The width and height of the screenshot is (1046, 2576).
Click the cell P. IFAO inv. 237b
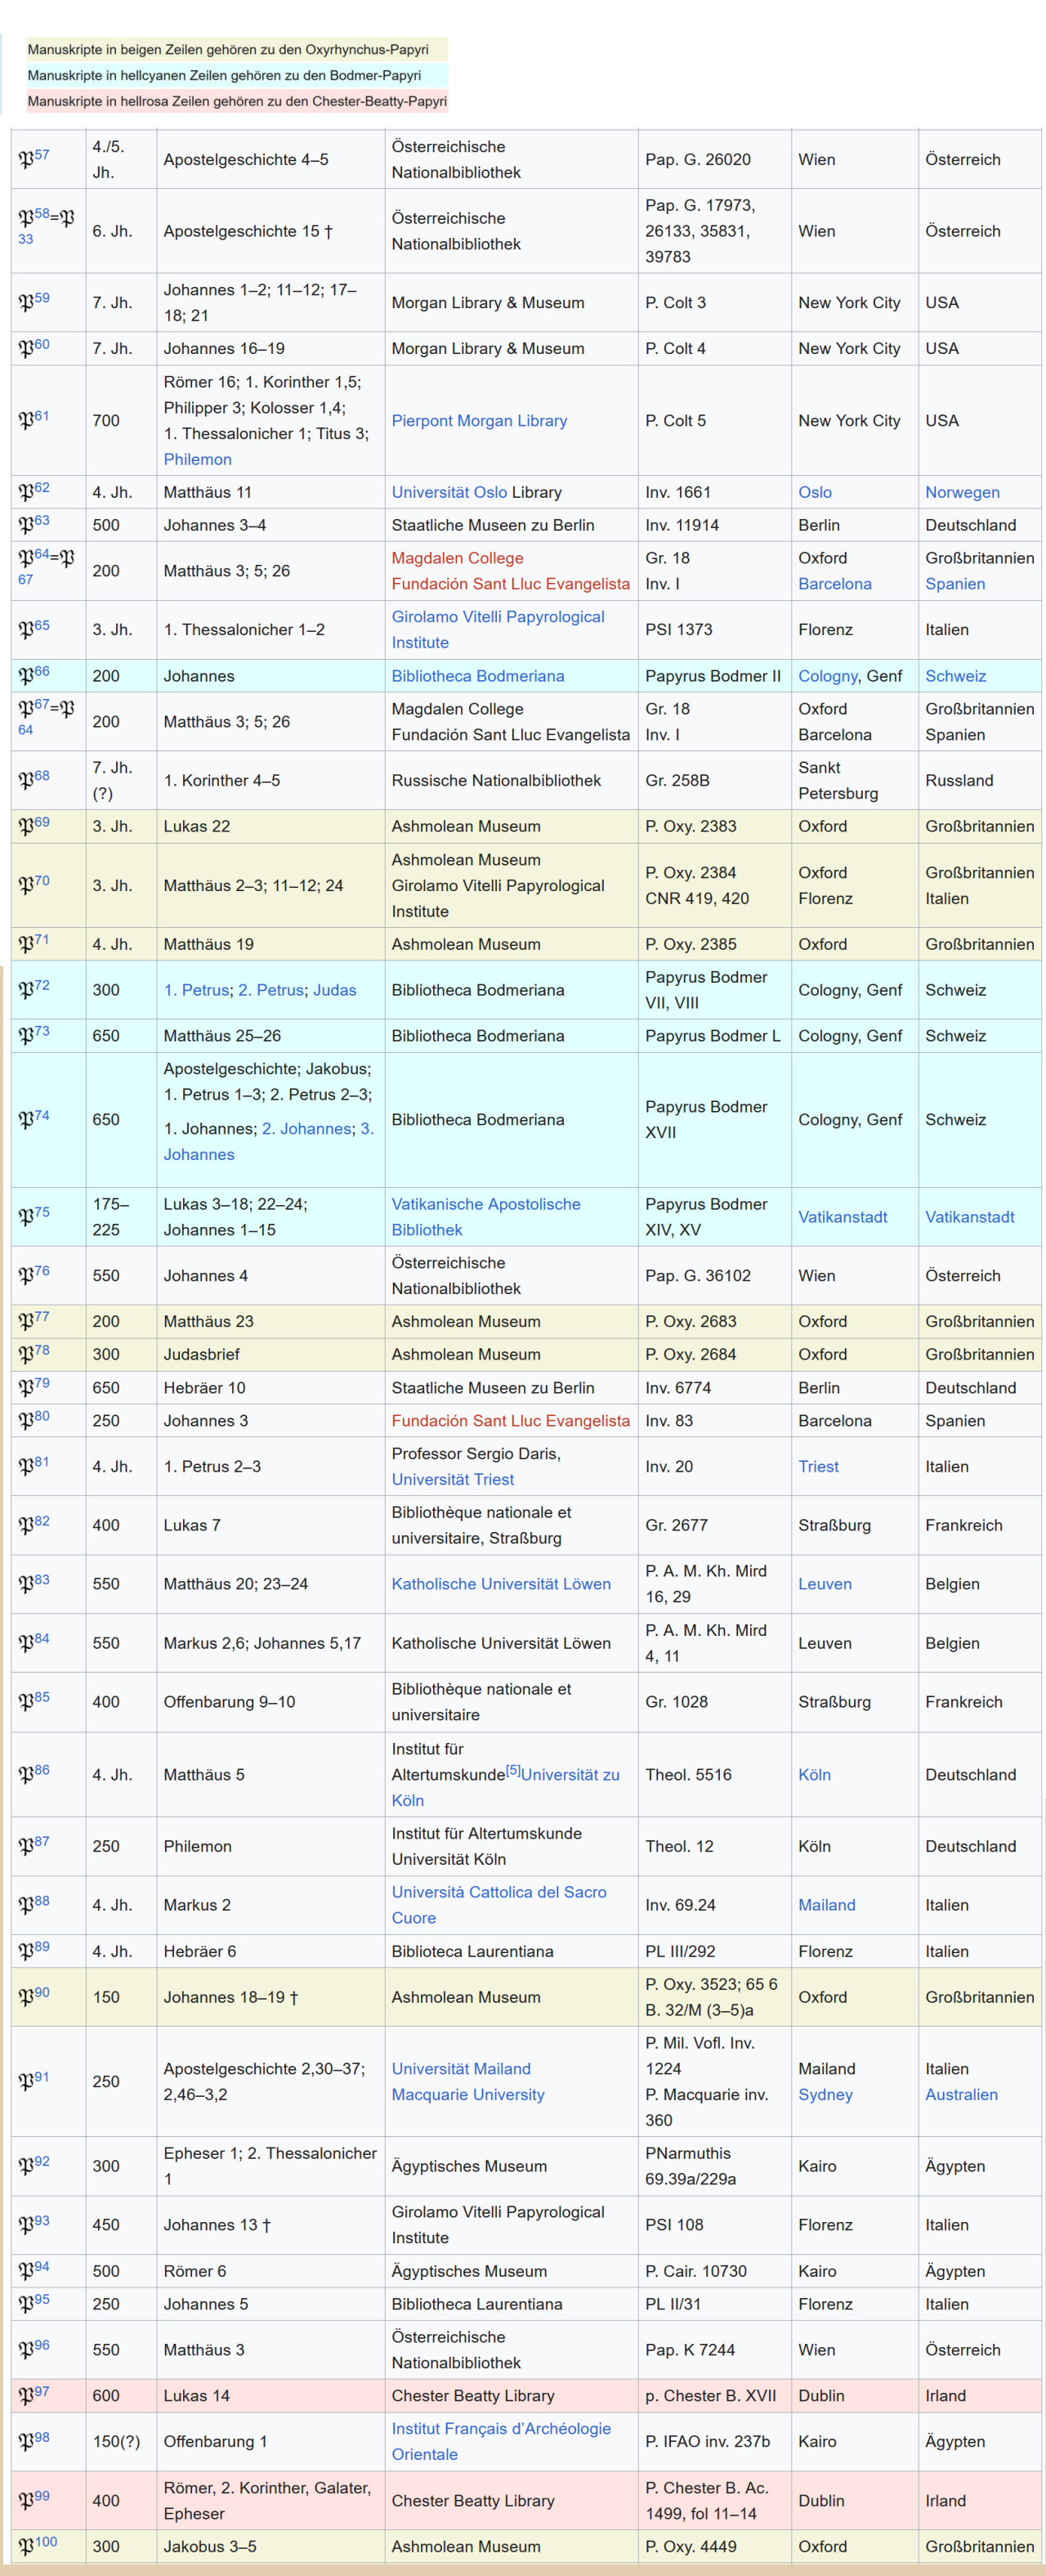click(x=707, y=2442)
